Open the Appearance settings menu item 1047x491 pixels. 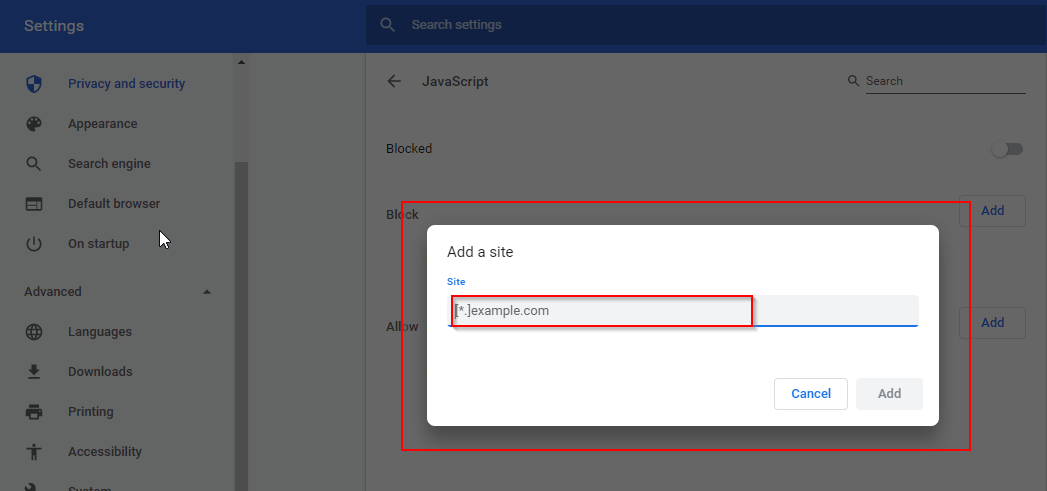102,124
